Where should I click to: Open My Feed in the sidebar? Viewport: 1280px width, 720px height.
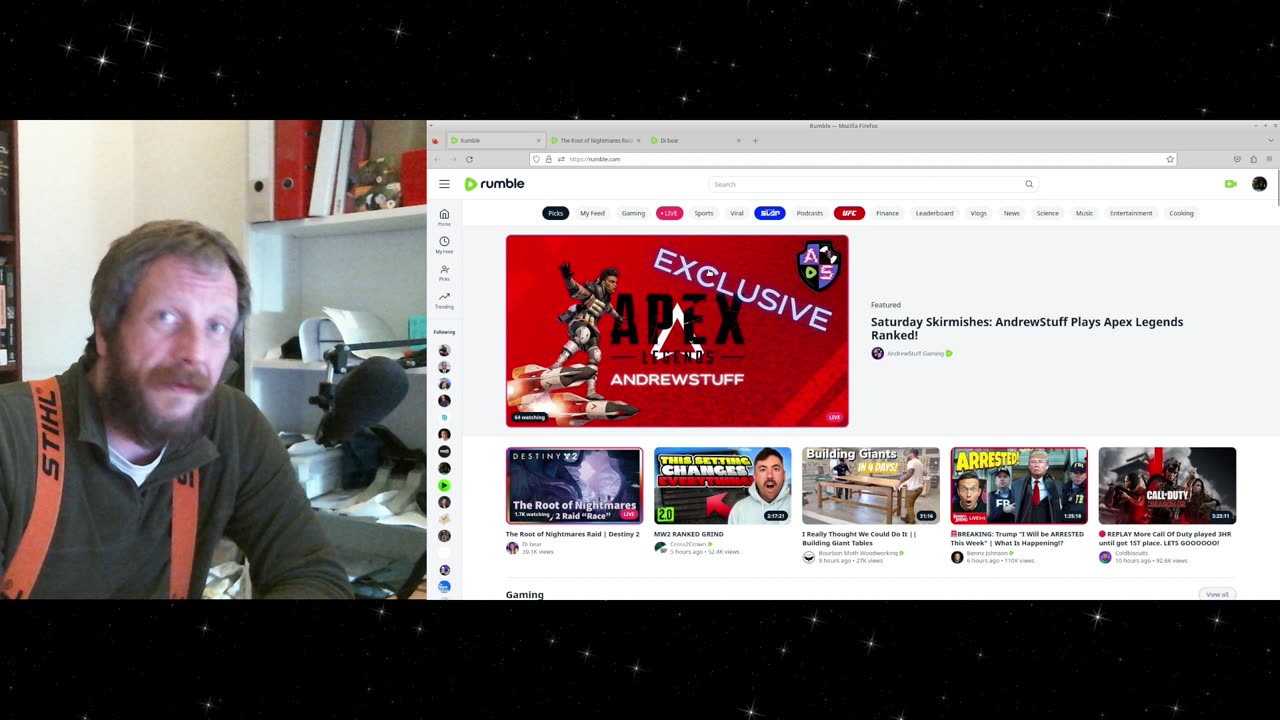coord(444,245)
